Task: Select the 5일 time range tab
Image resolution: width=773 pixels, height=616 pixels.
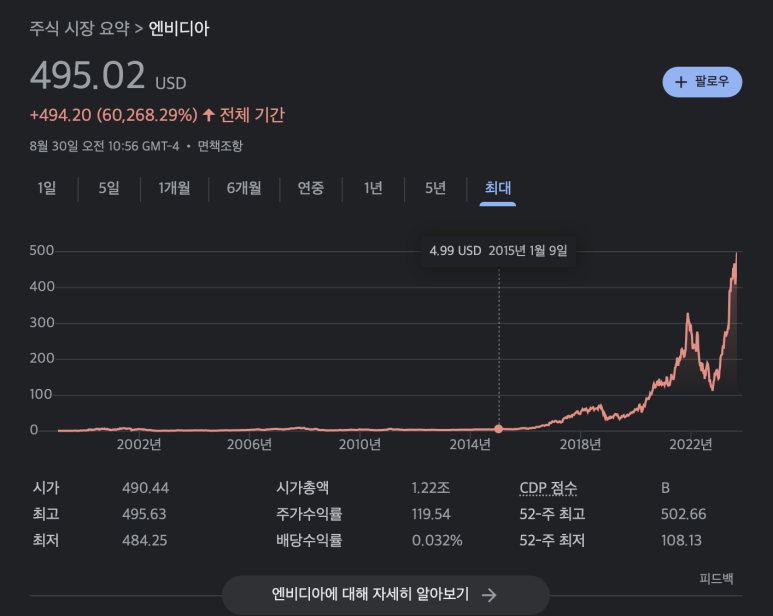Action: [x=109, y=188]
